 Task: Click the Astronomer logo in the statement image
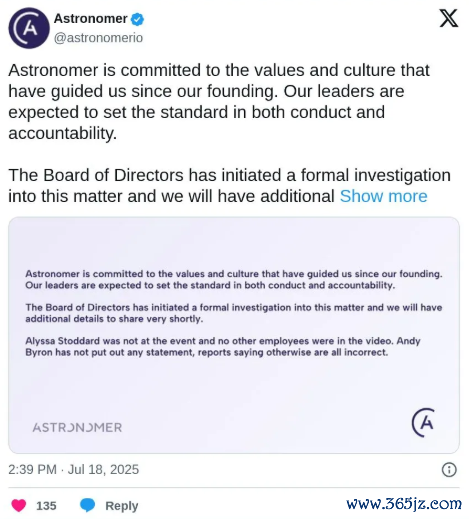tap(423, 422)
